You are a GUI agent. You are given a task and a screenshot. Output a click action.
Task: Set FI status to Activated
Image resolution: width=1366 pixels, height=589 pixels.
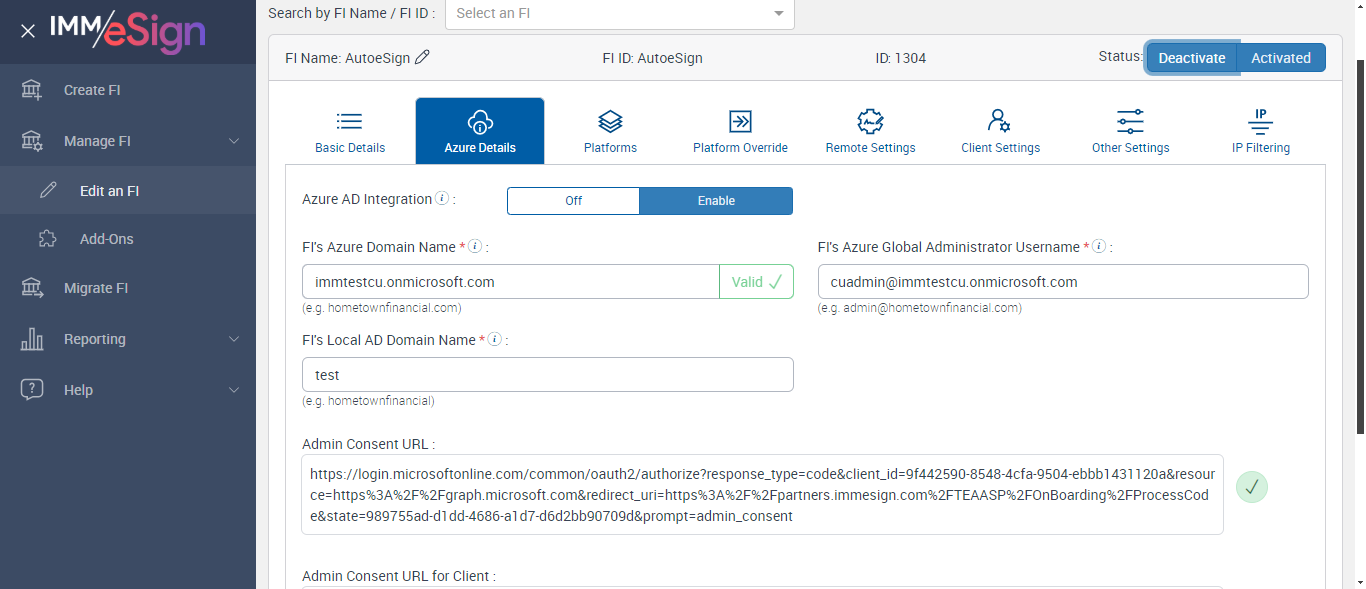(1281, 58)
